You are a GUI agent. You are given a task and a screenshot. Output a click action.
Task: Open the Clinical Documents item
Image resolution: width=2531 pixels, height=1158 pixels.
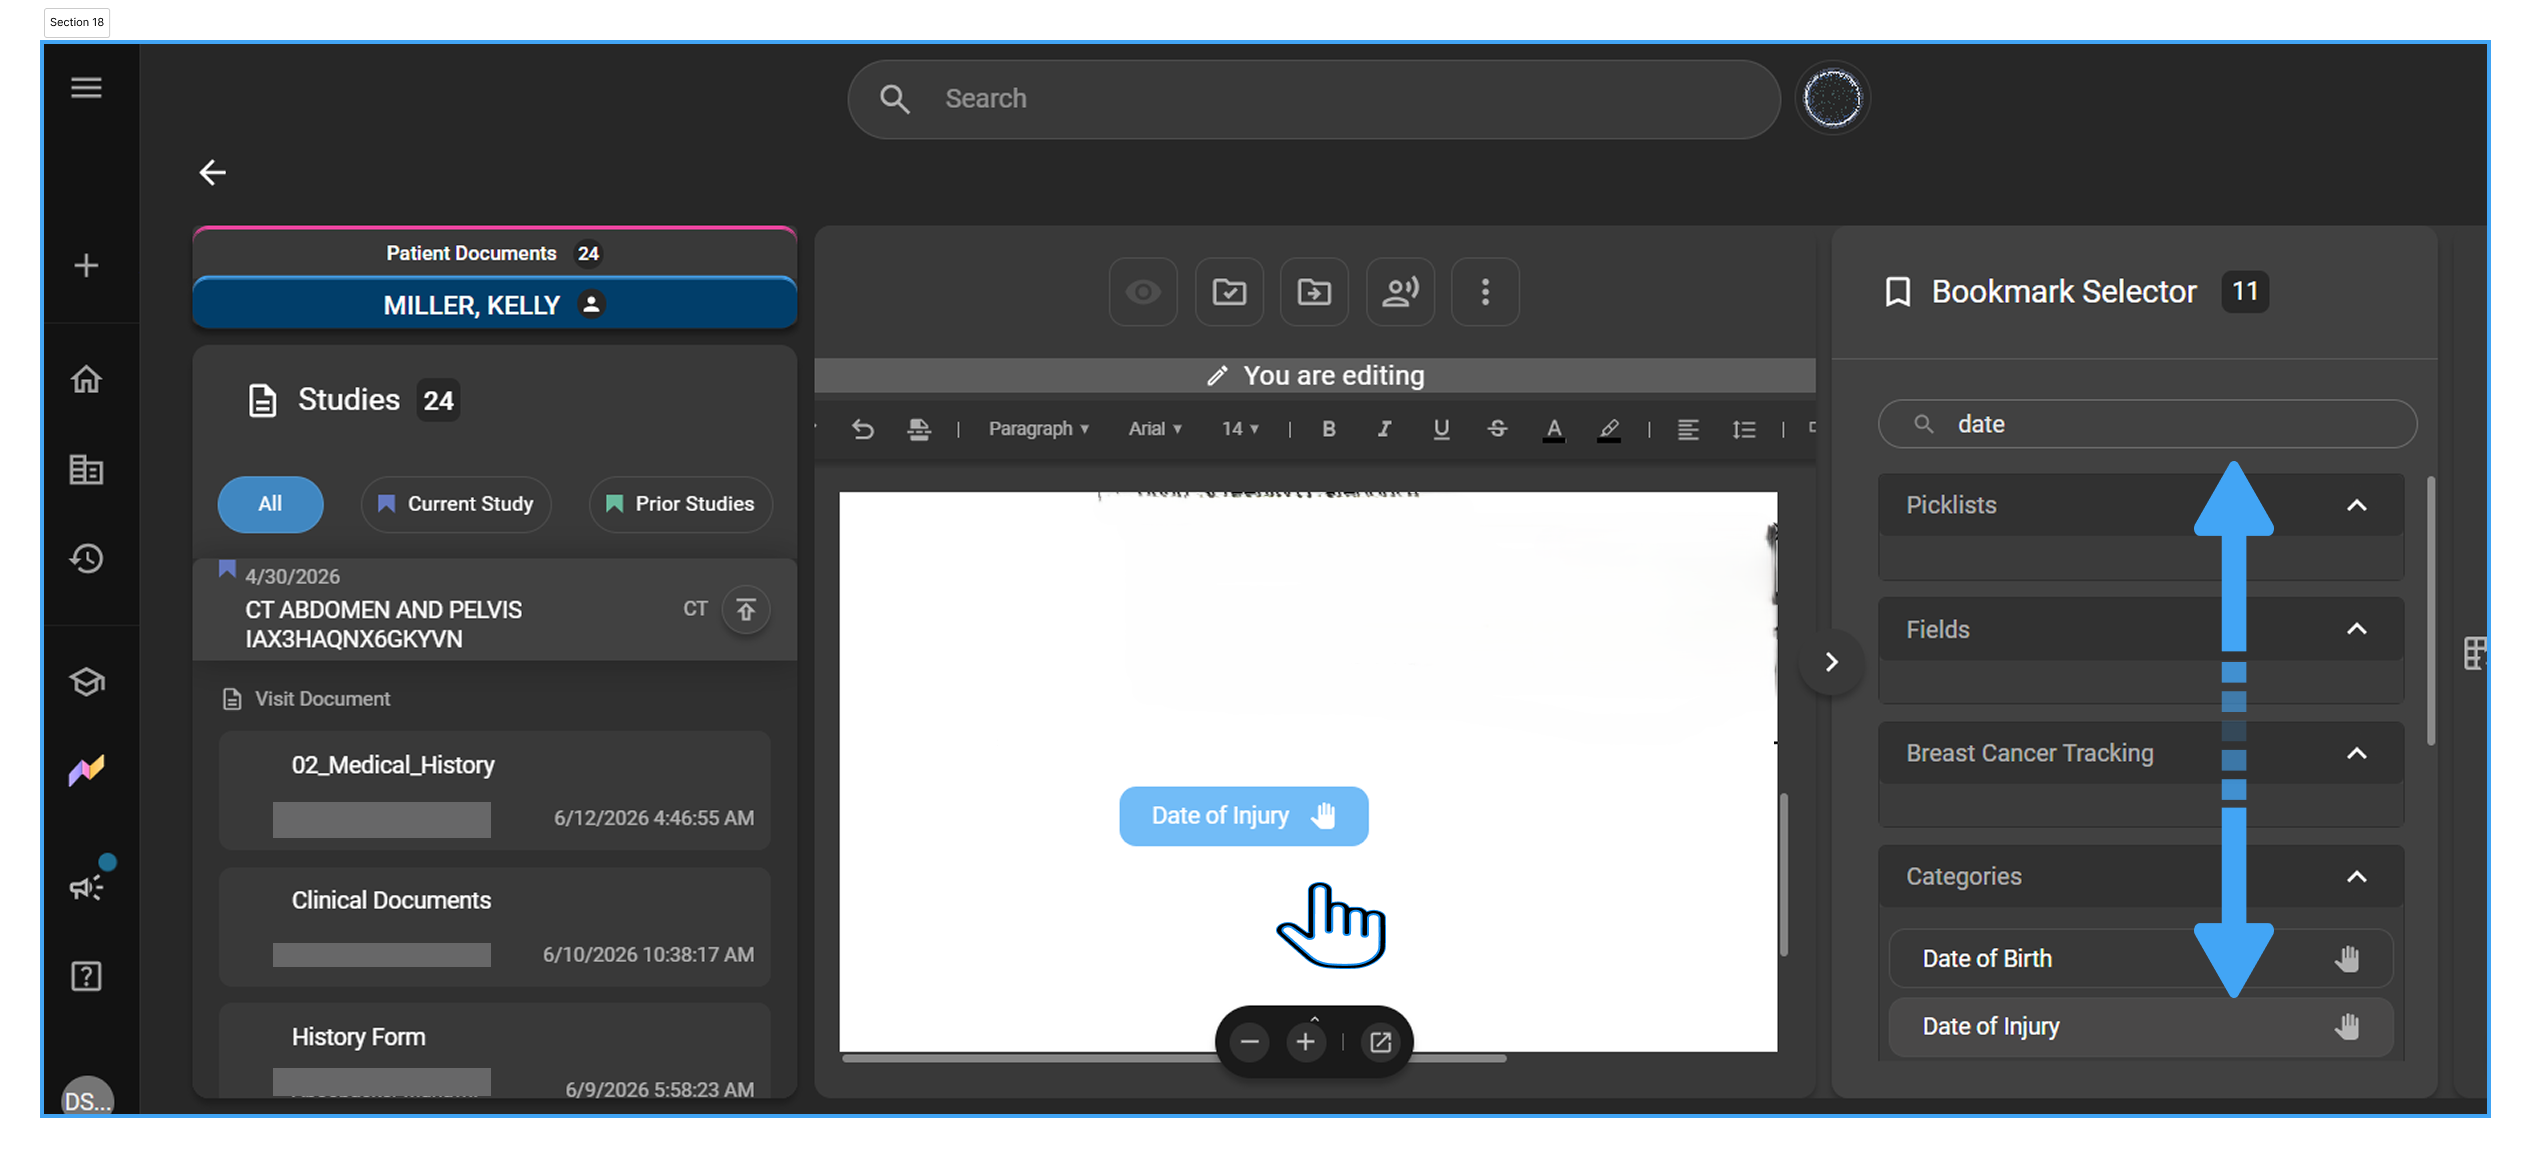coord(494,926)
